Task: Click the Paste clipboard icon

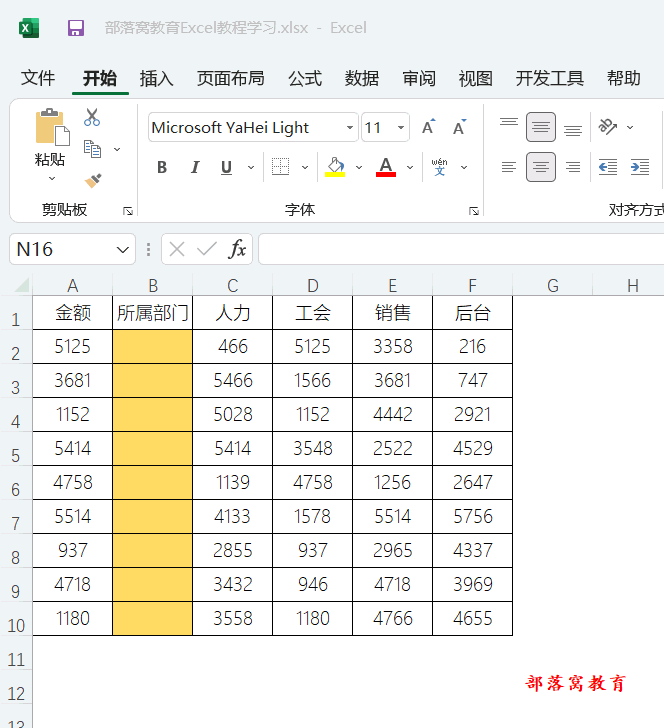Action: coord(52,126)
